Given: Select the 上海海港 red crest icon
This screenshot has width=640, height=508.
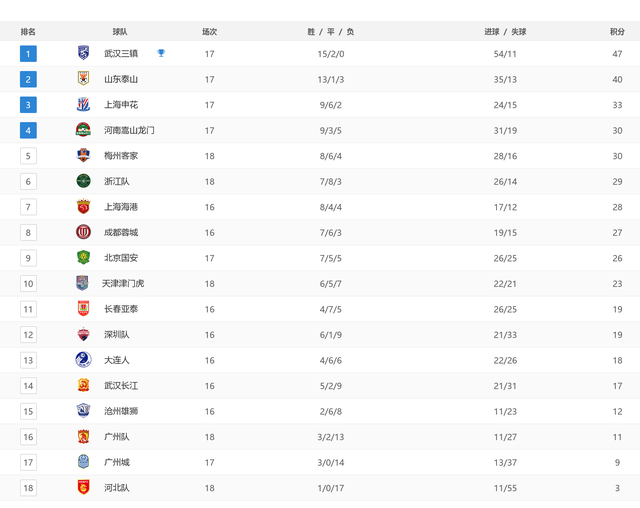Looking at the screenshot, I should pyautogui.click(x=83, y=206).
